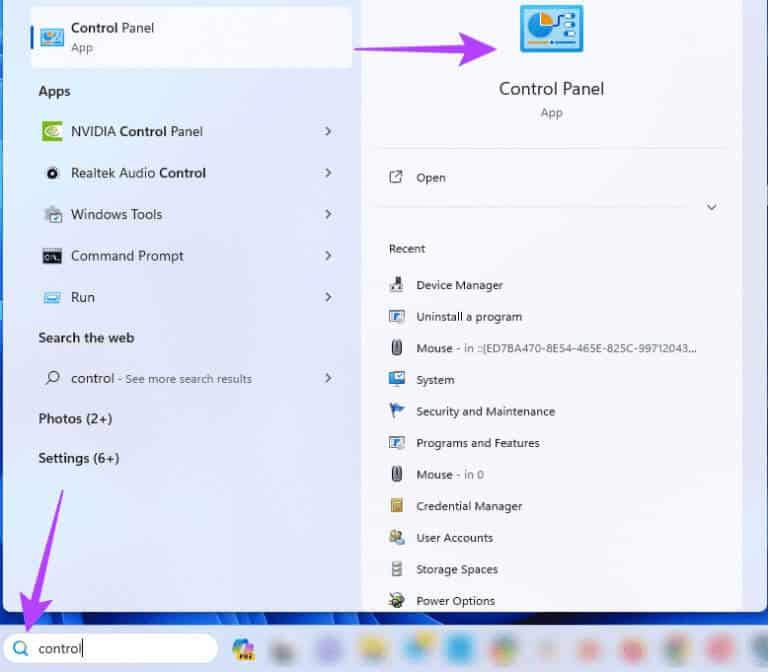768x672 pixels.
Task: Click the taskbar search magnifier icon
Action: pyautogui.click(x=21, y=648)
